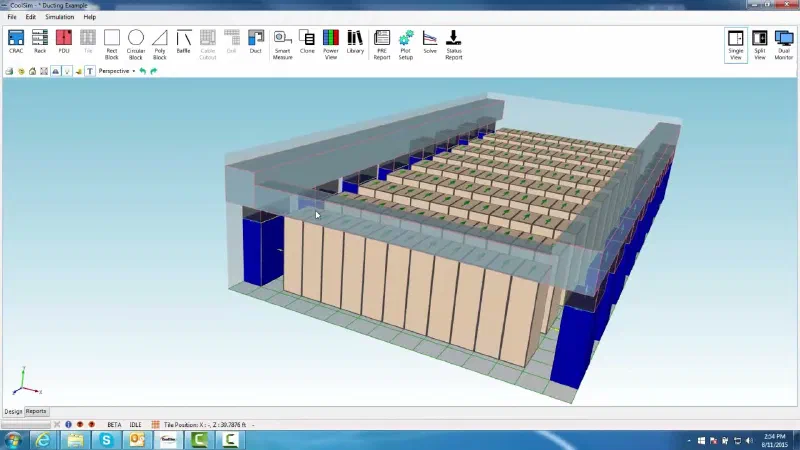The image size is (800, 450).
Task: Click the yellow smiley view icon
Action: 21,71
